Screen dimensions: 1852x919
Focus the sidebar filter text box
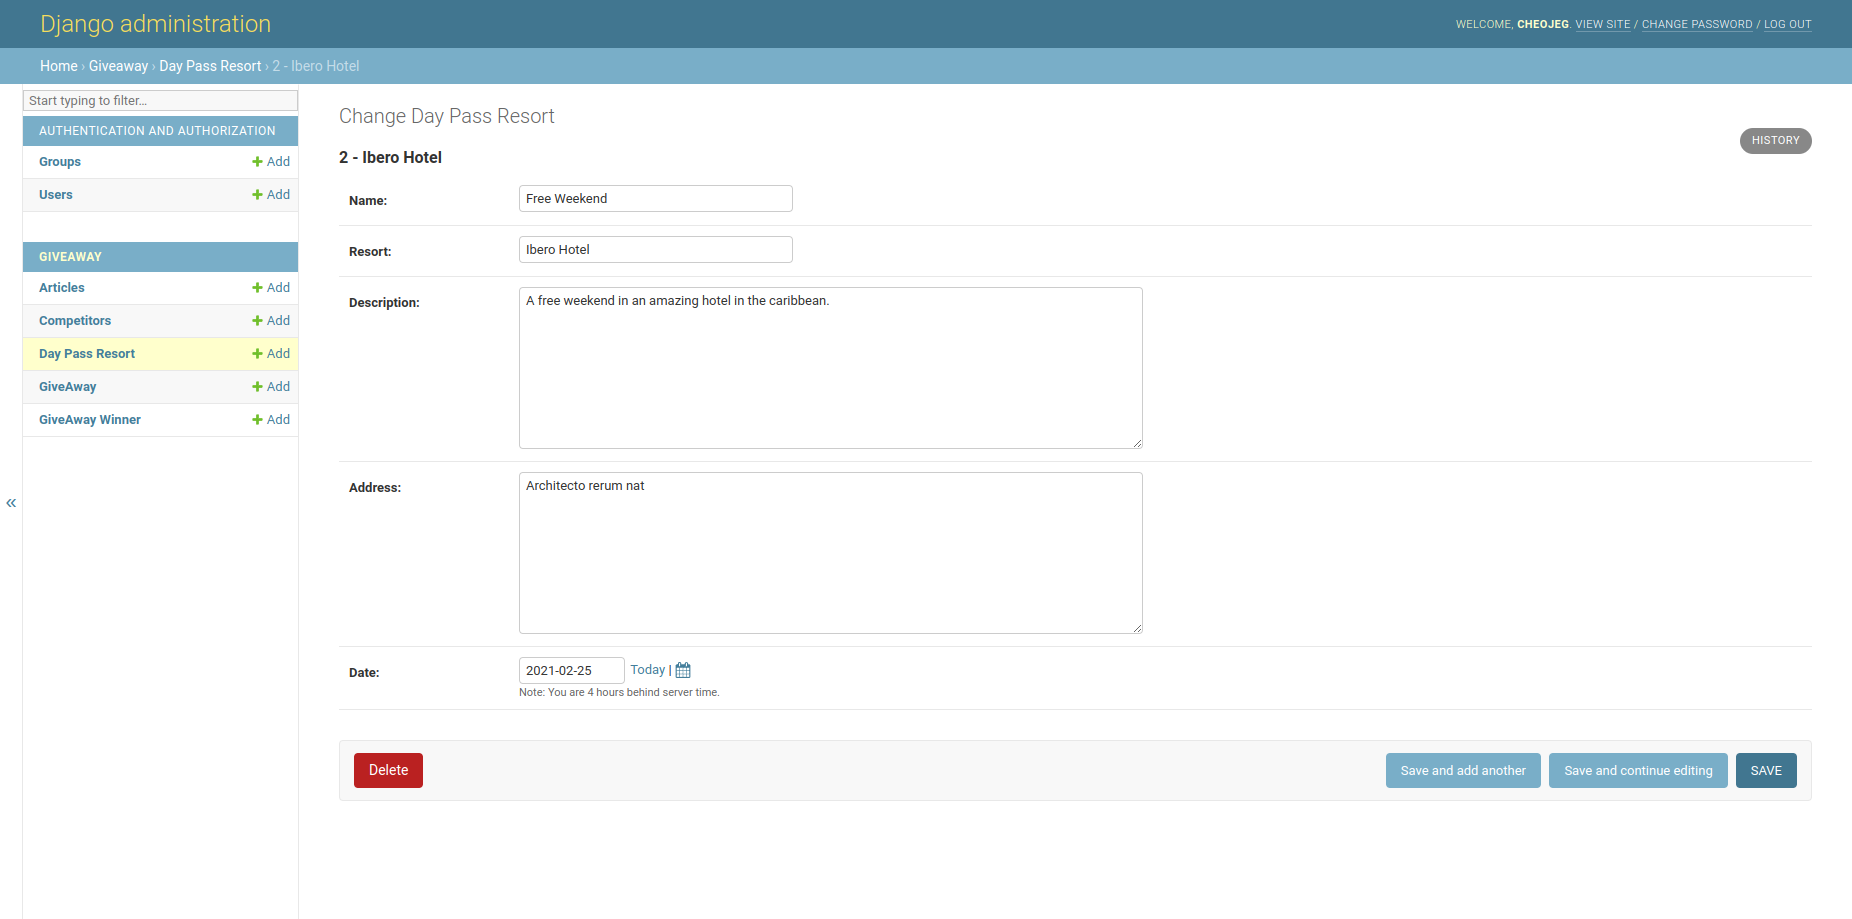[160, 101]
